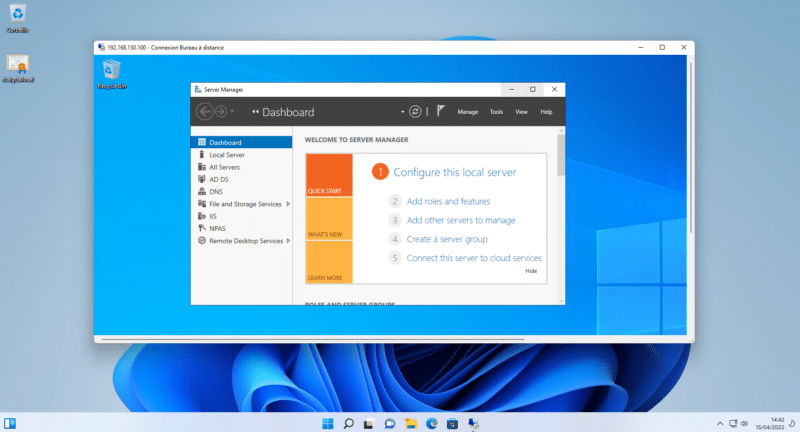This screenshot has height=432, width=800.
Task: Click the Windows Start button on taskbar
Action: [x=328, y=423]
